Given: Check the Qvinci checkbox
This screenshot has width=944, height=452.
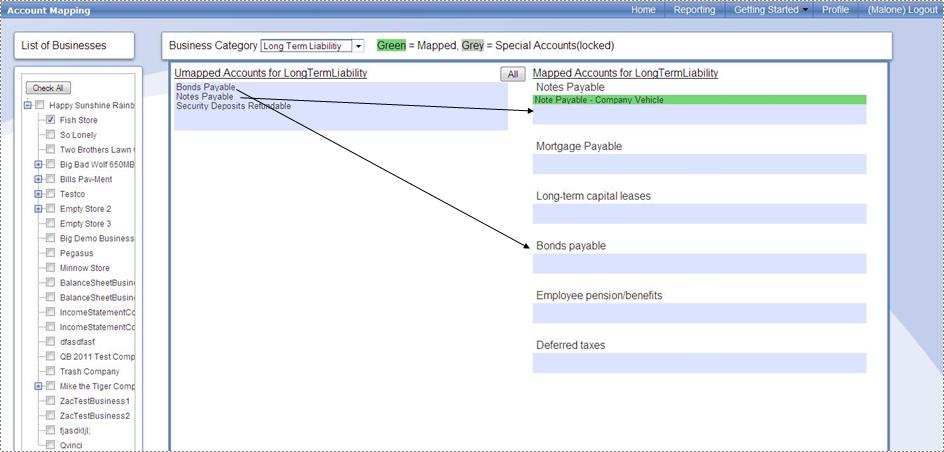Looking at the screenshot, I should [x=51, y=445].
